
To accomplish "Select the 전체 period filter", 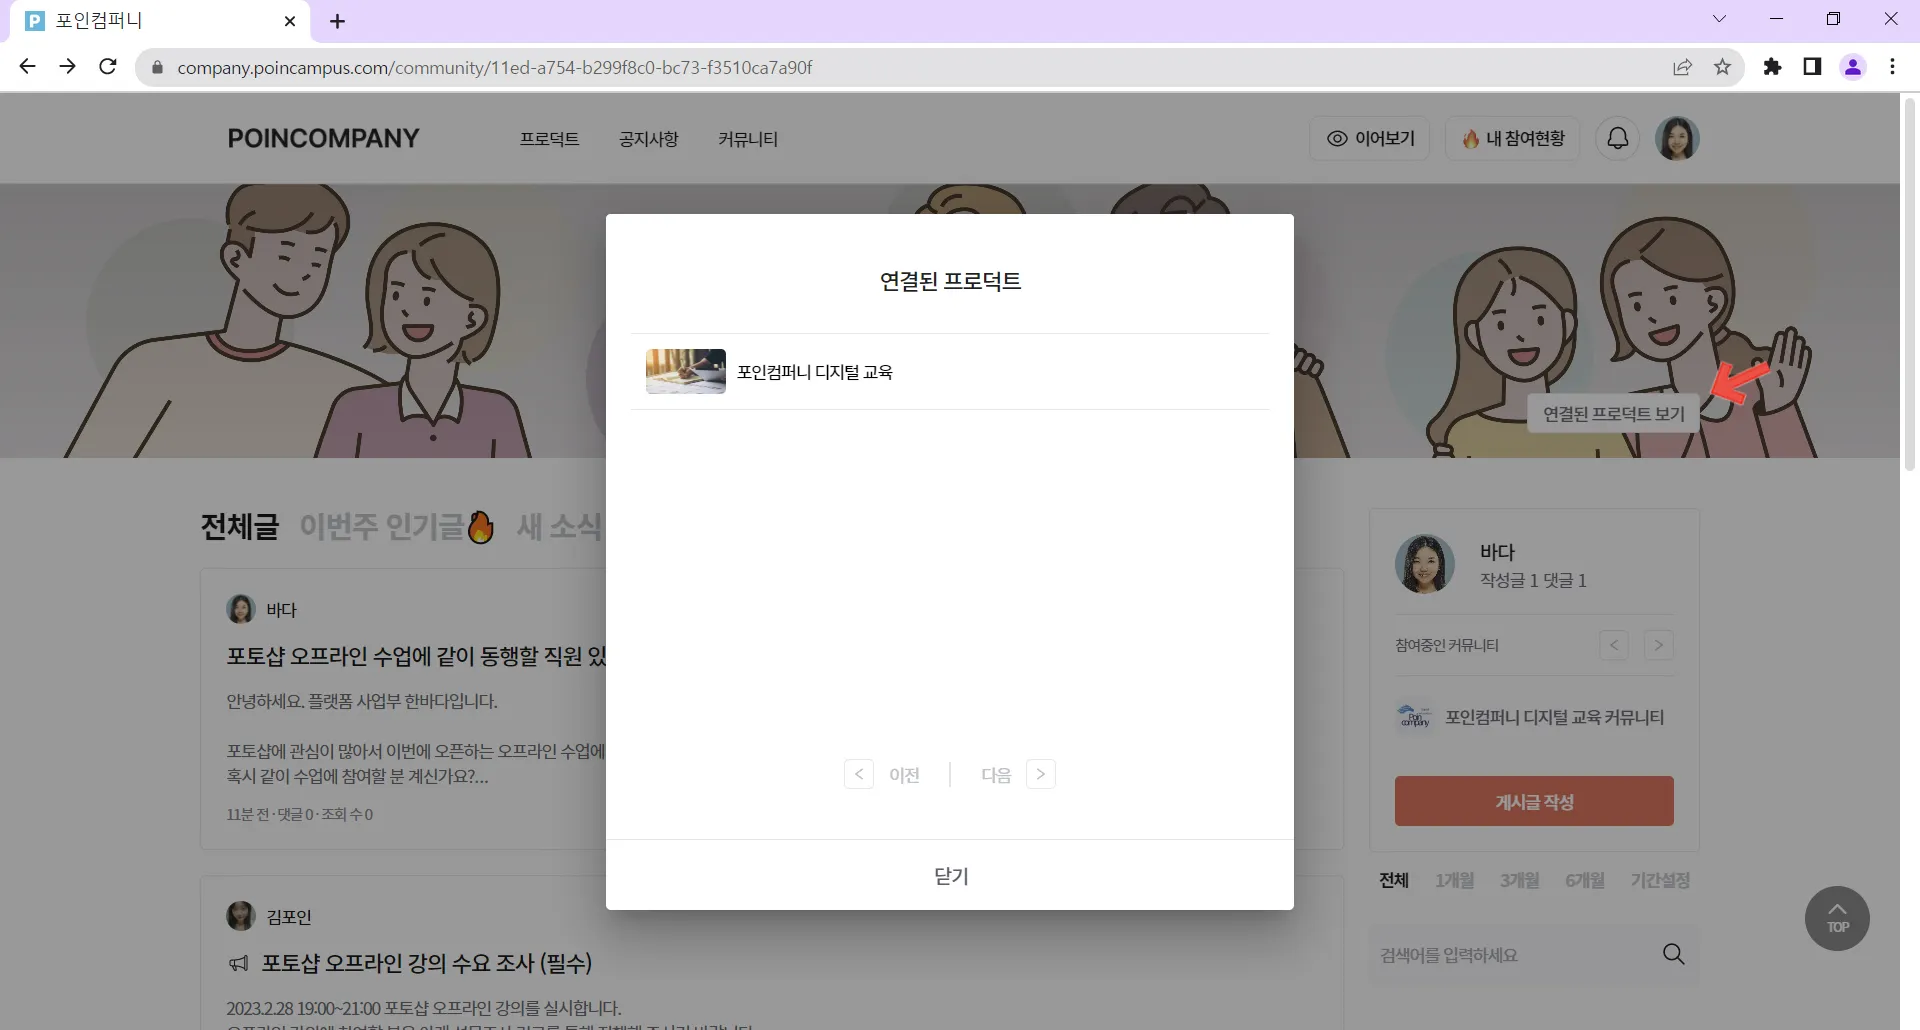I will (1394, 880).
